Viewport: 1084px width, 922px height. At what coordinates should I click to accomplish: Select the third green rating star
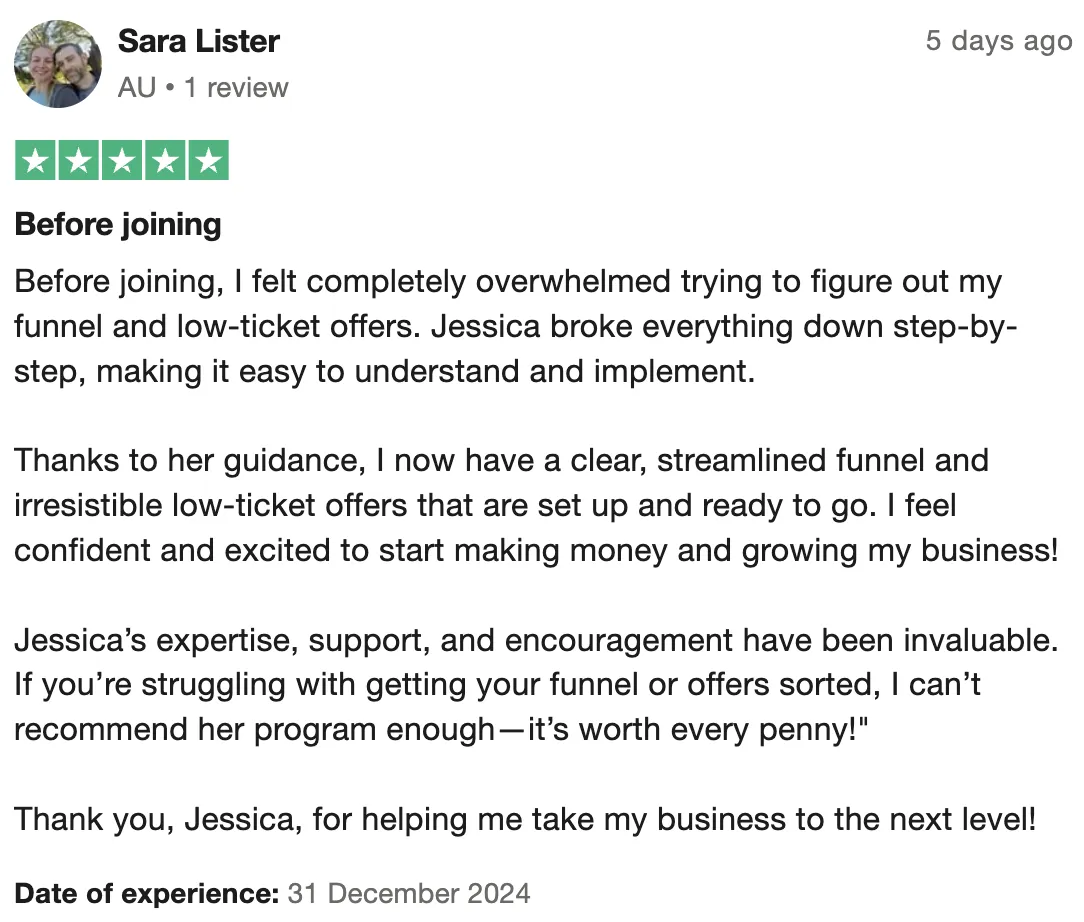[122, 160]
